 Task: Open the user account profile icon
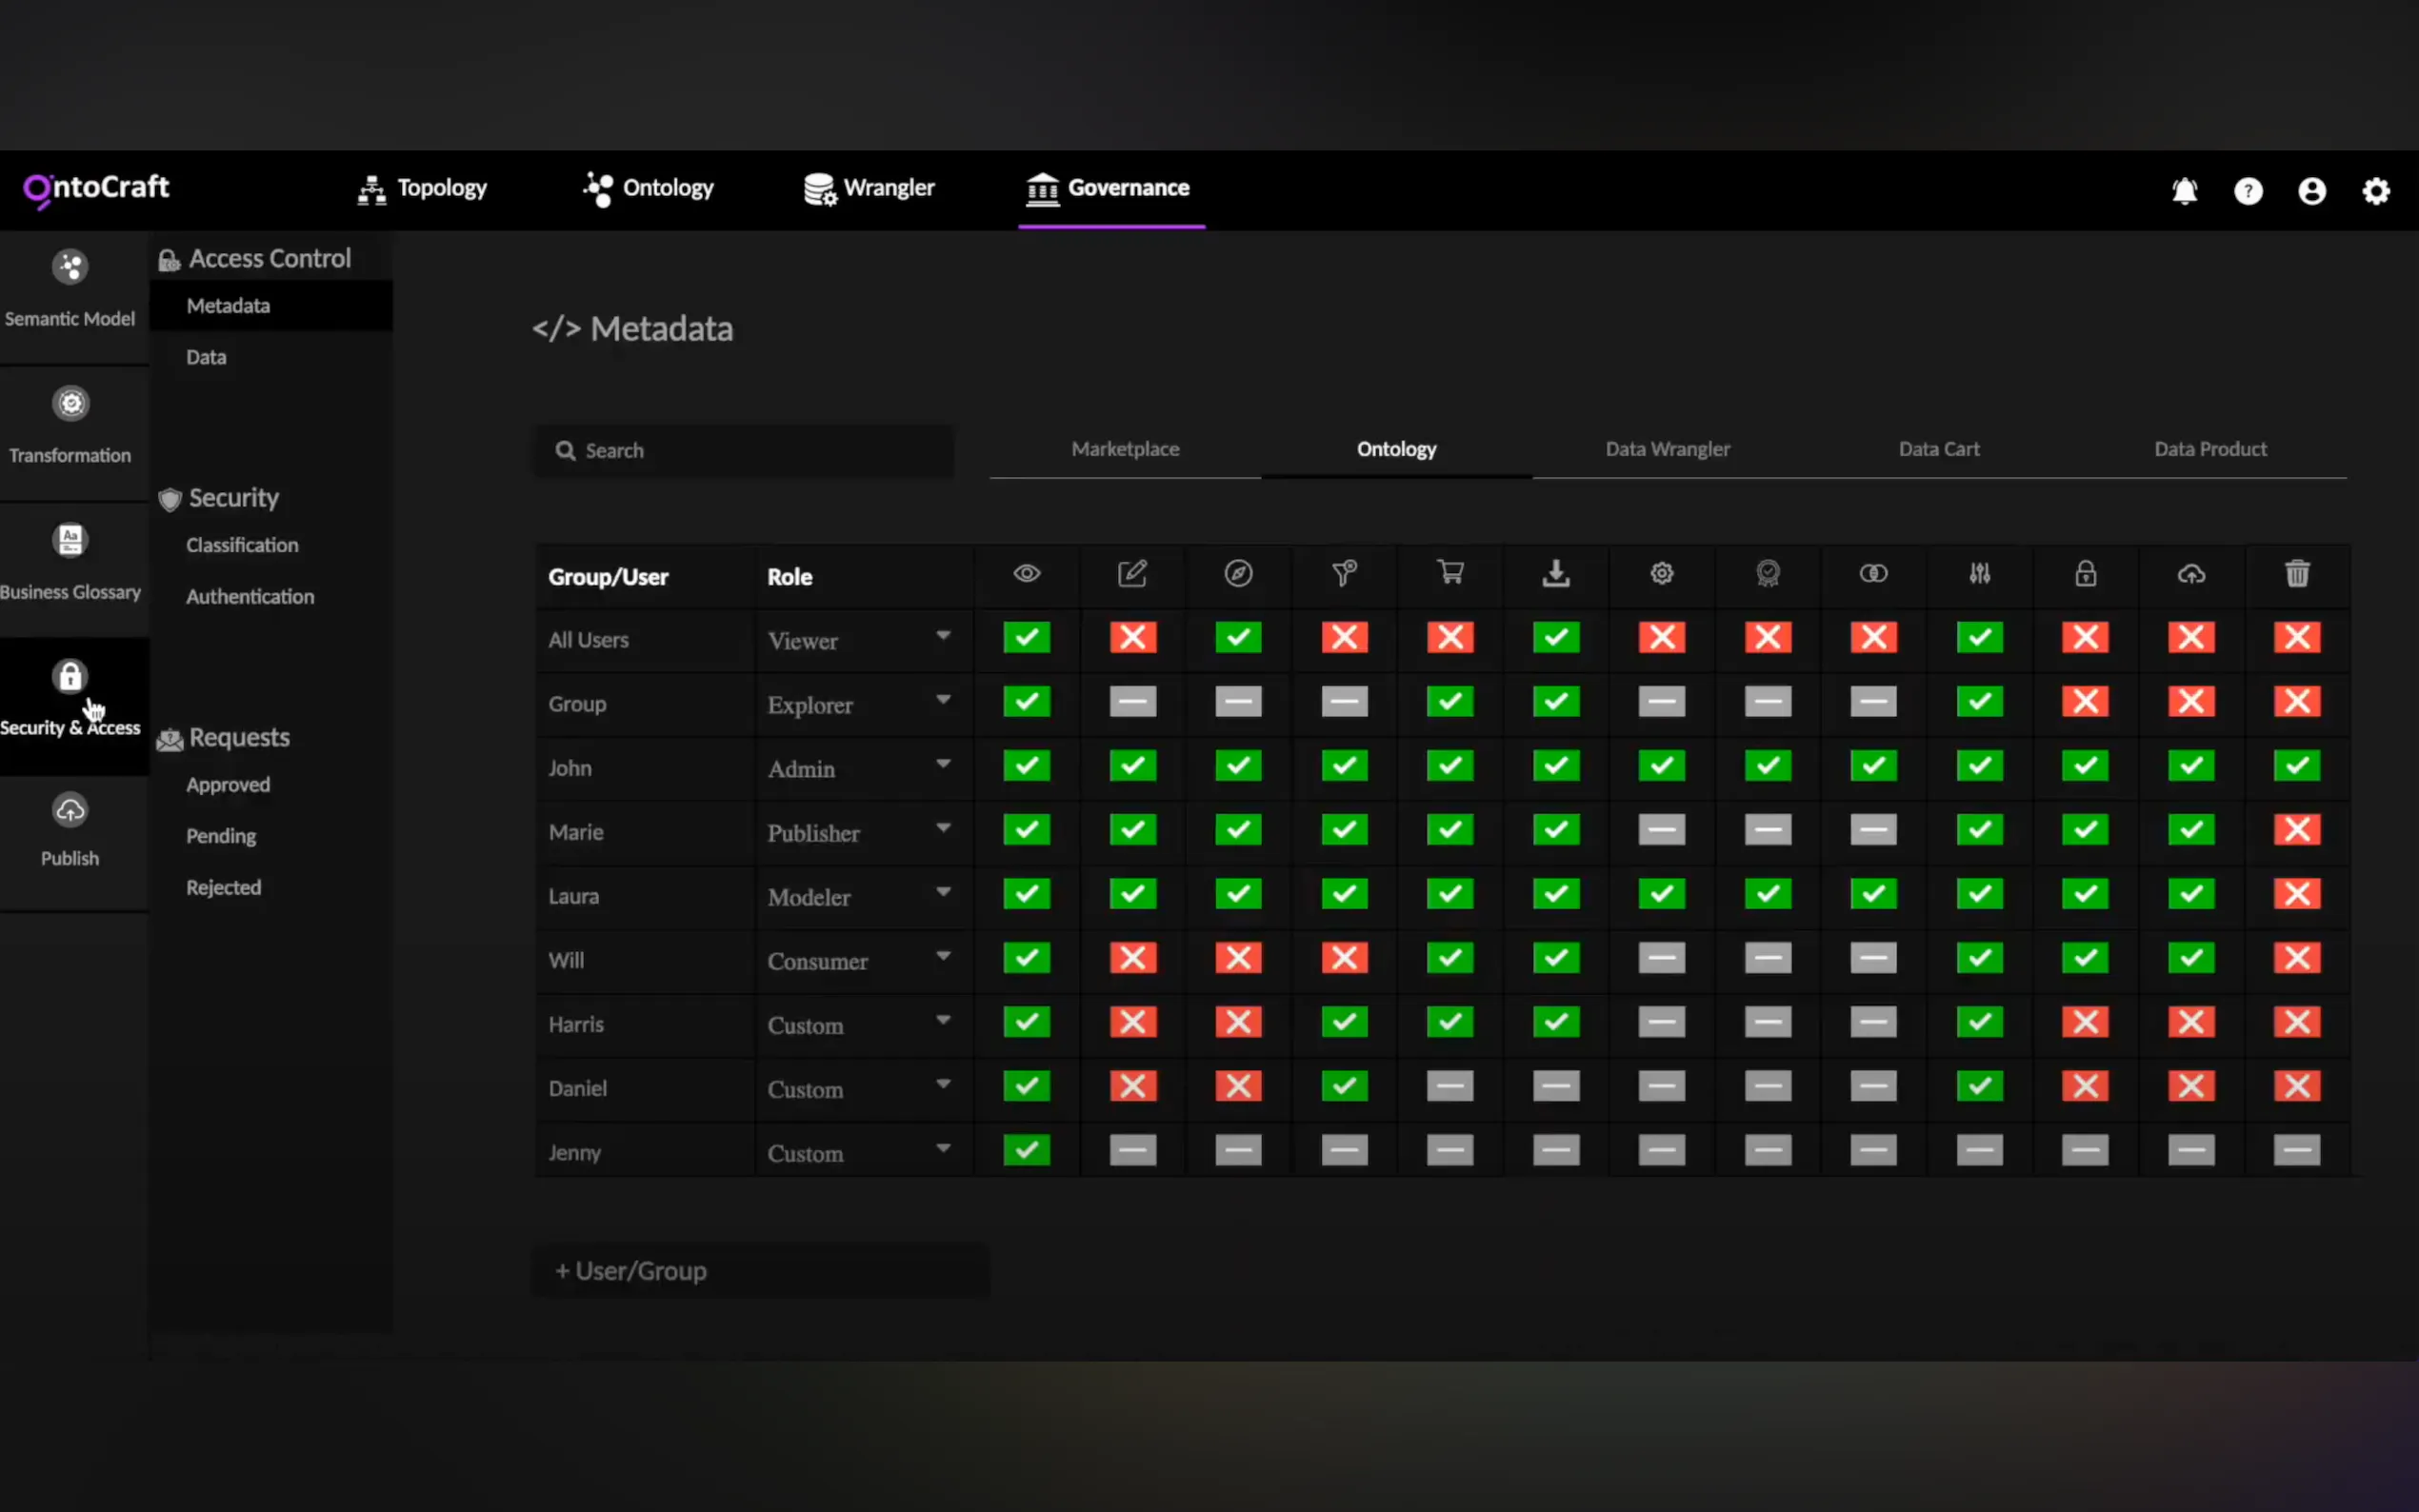pos(2312,190)
